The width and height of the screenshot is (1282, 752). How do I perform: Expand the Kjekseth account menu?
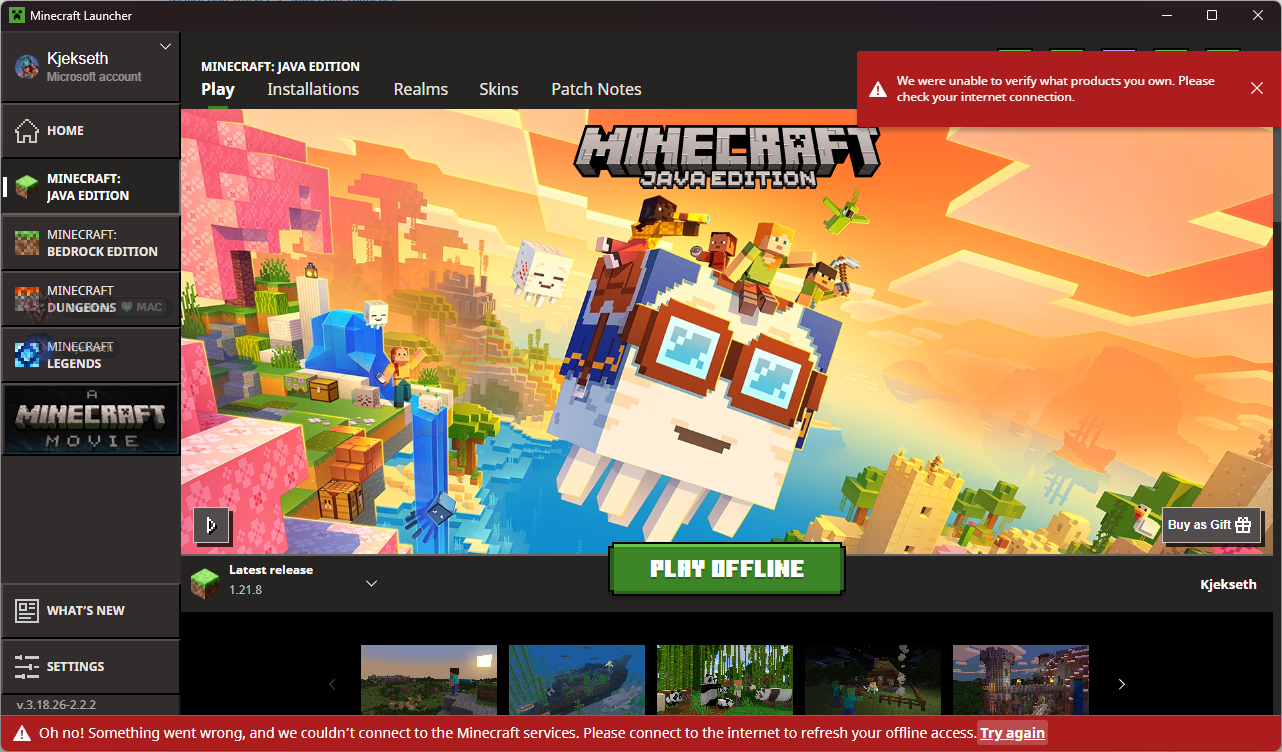click(x=166, y=47)
